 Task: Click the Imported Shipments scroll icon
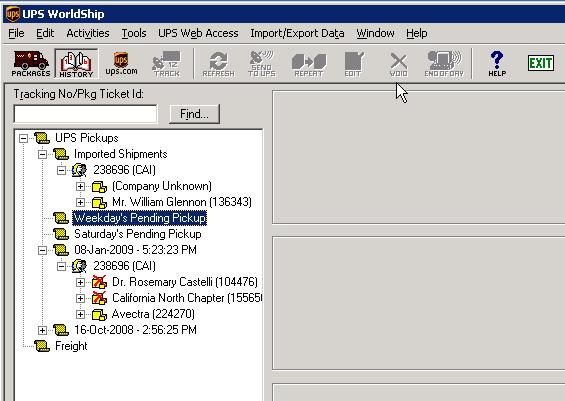tap(61, 154)
